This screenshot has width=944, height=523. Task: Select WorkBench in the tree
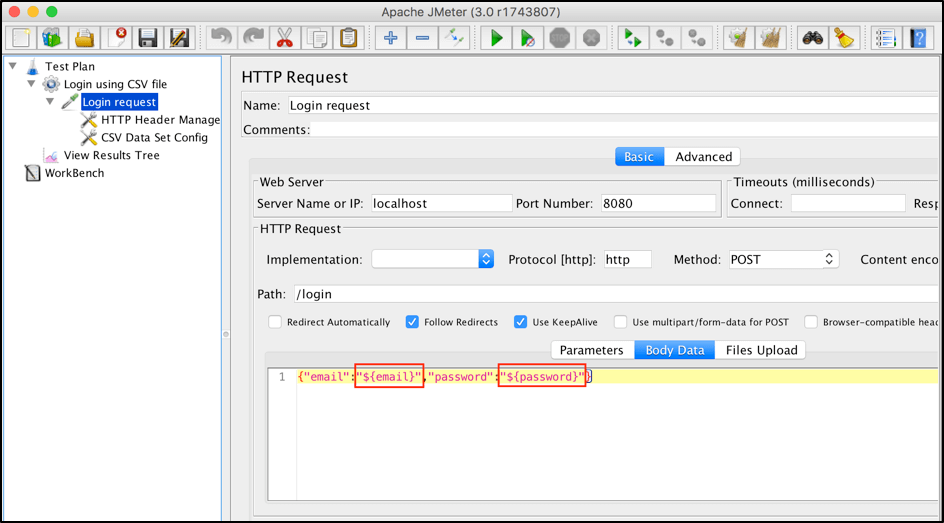[74, 173]
